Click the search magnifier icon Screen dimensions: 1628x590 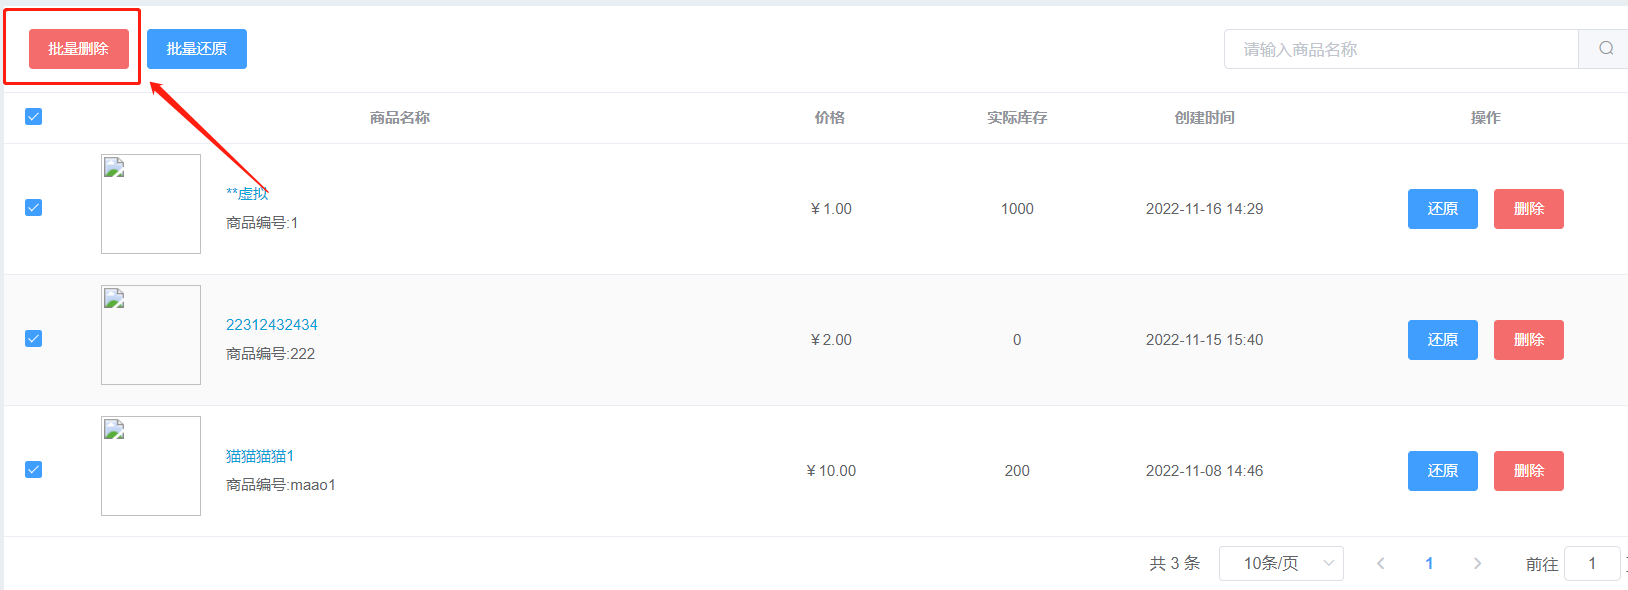point(1605,48)
